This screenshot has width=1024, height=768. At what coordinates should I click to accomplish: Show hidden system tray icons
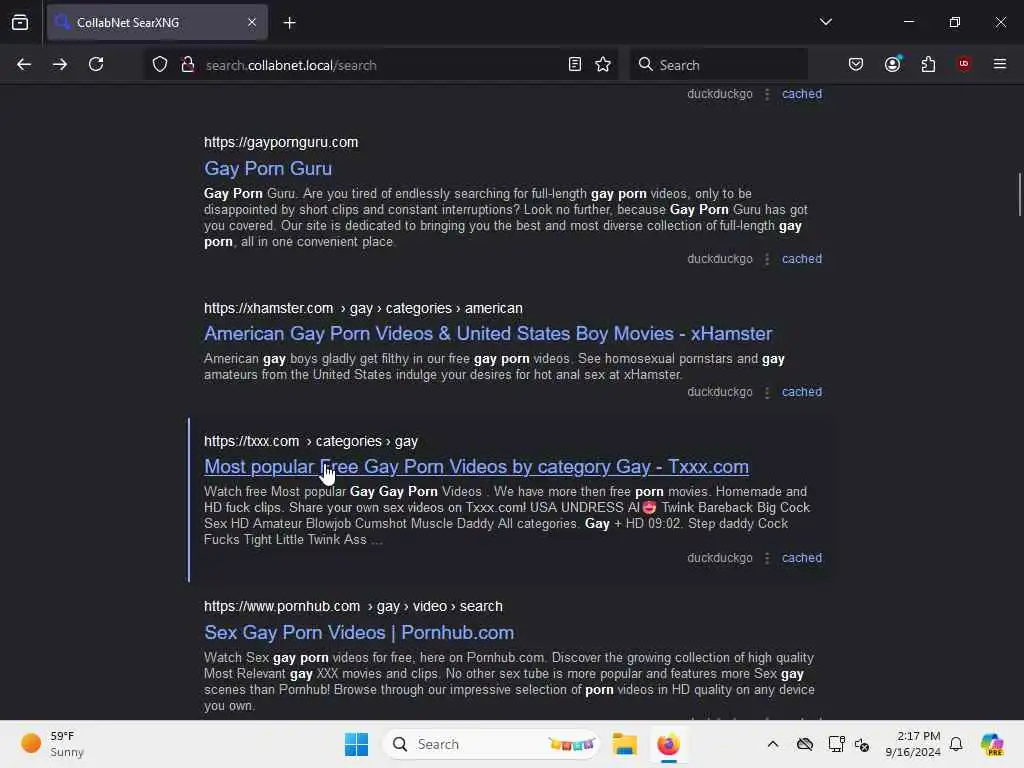point(773,744)
